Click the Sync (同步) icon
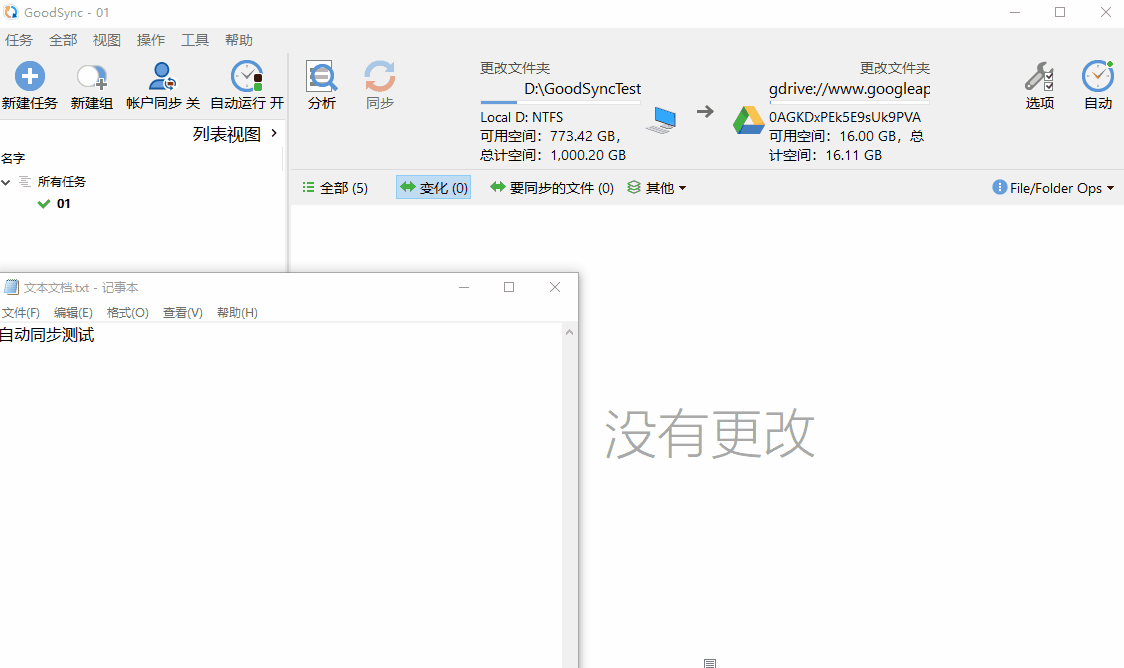The image size is (1124, 668). tap(380, 76)
